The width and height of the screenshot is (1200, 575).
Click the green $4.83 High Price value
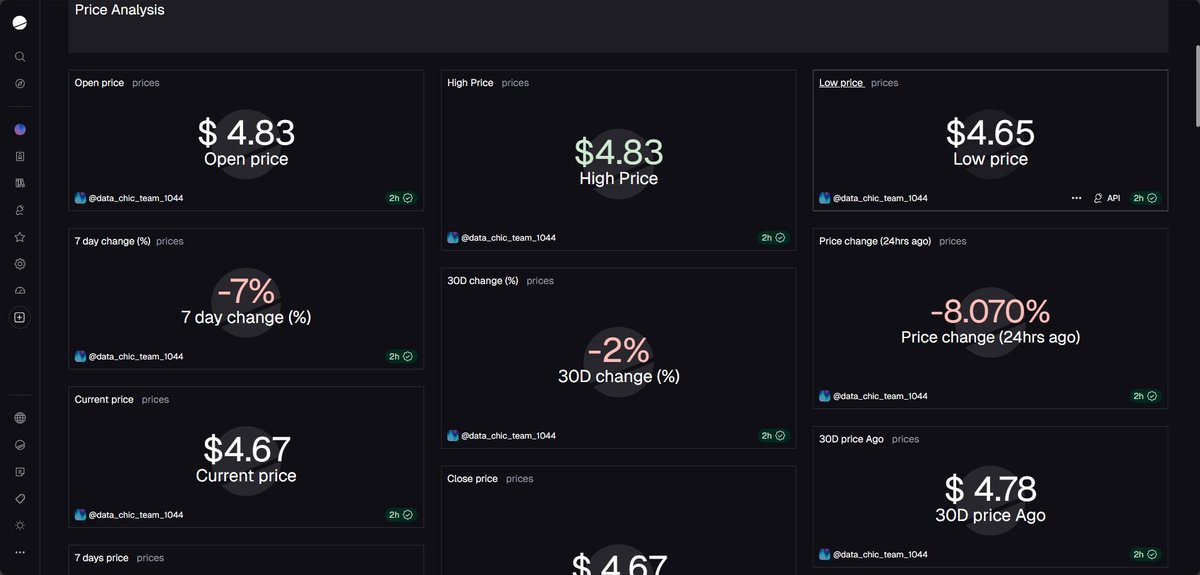(618, 152)
